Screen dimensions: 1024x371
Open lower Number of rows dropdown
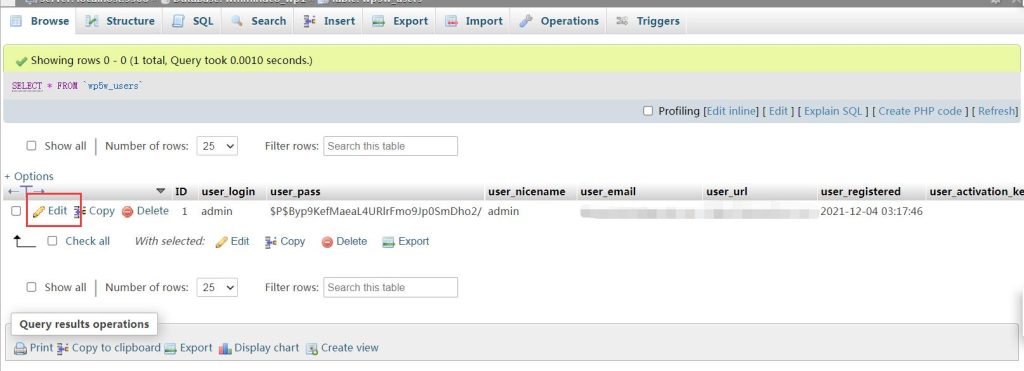(x=217, y=287)
